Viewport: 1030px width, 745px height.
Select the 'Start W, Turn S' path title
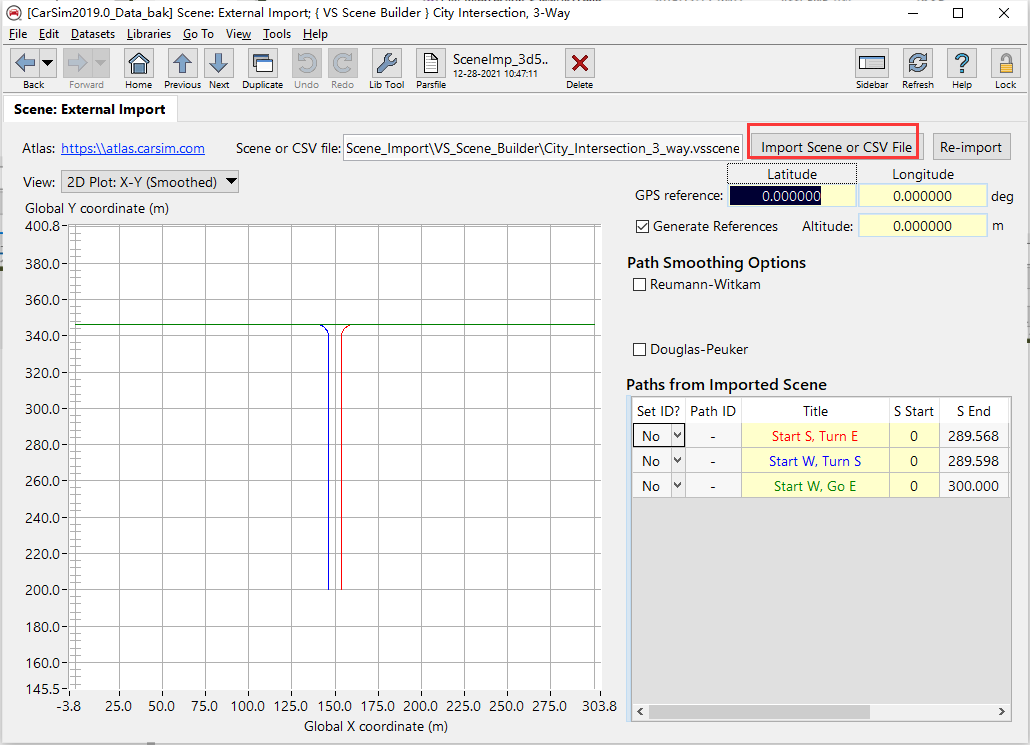point(815,461)
